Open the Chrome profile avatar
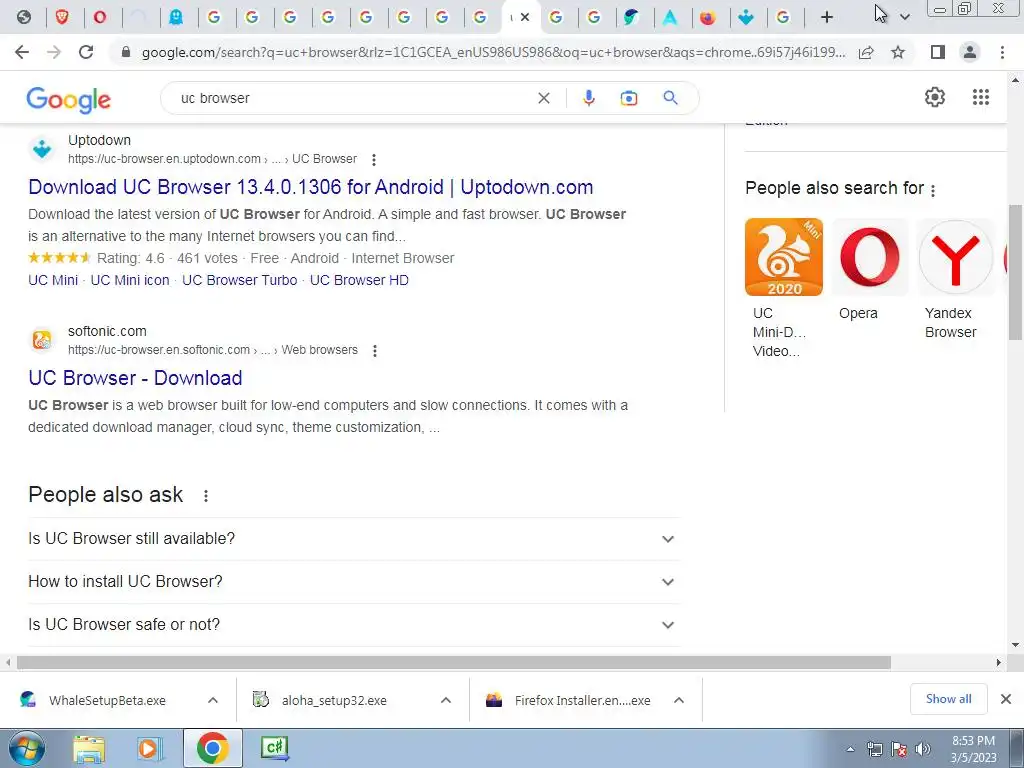The image size is (1024, 768). point(970,52)
